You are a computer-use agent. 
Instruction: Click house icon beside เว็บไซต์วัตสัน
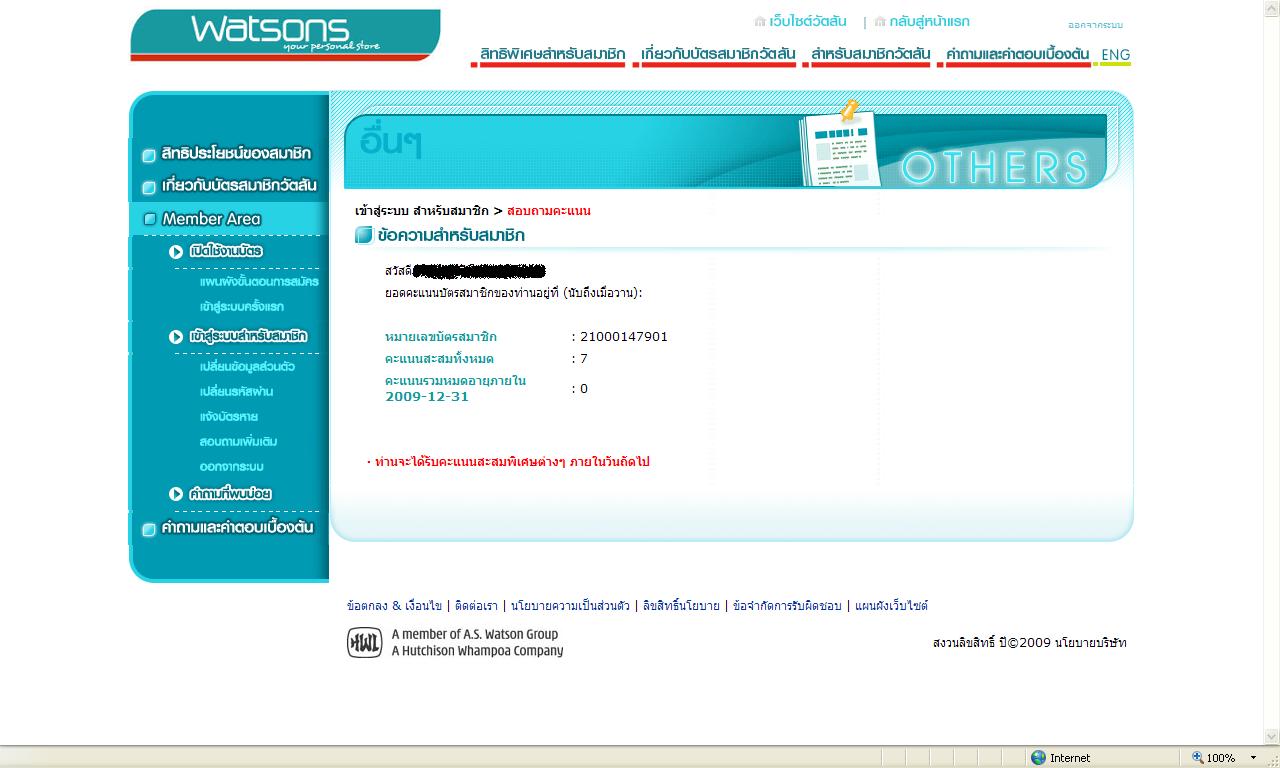point(760,21)
